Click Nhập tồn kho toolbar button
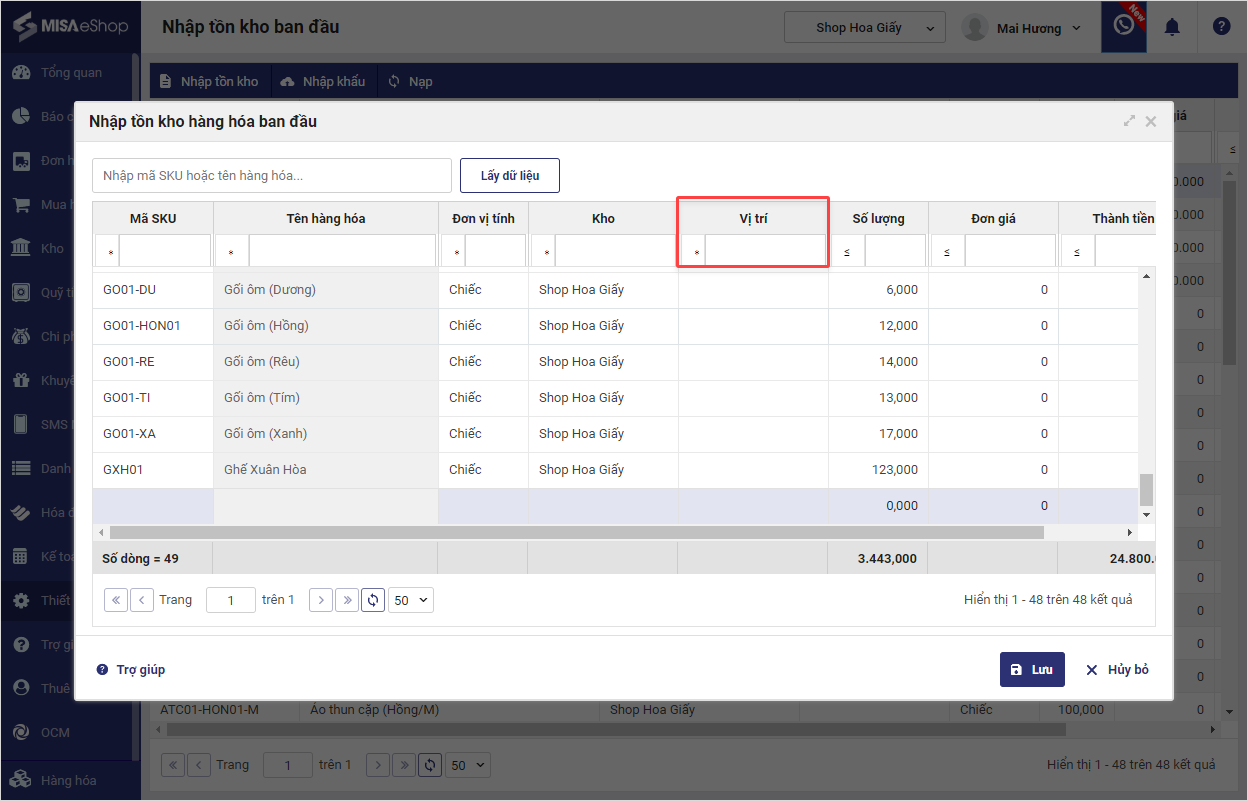This screenshot has width=1248, height=801. pyautogui.click(x=209, y=81)
